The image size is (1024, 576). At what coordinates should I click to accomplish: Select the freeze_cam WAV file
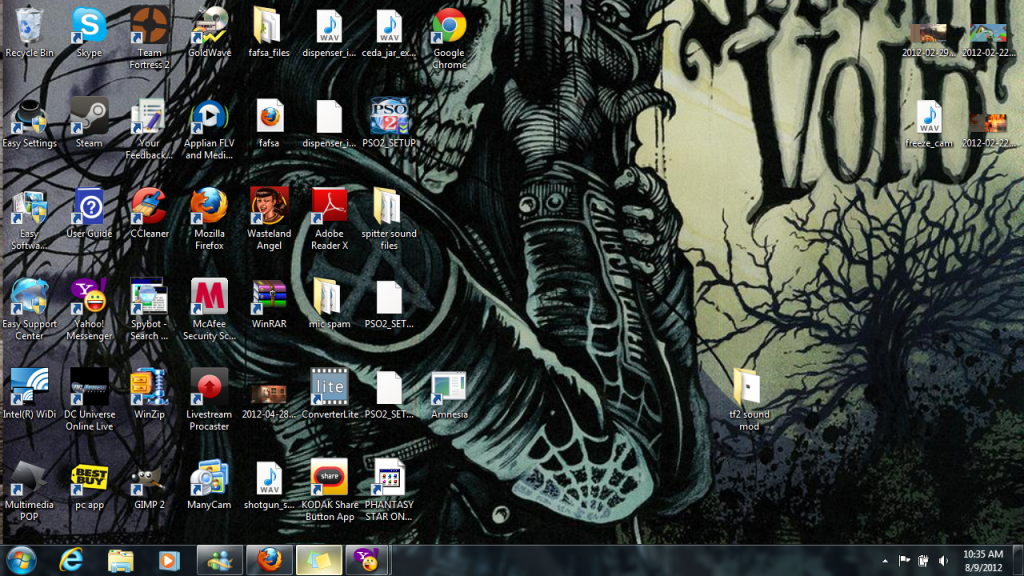tap(929, 123)
